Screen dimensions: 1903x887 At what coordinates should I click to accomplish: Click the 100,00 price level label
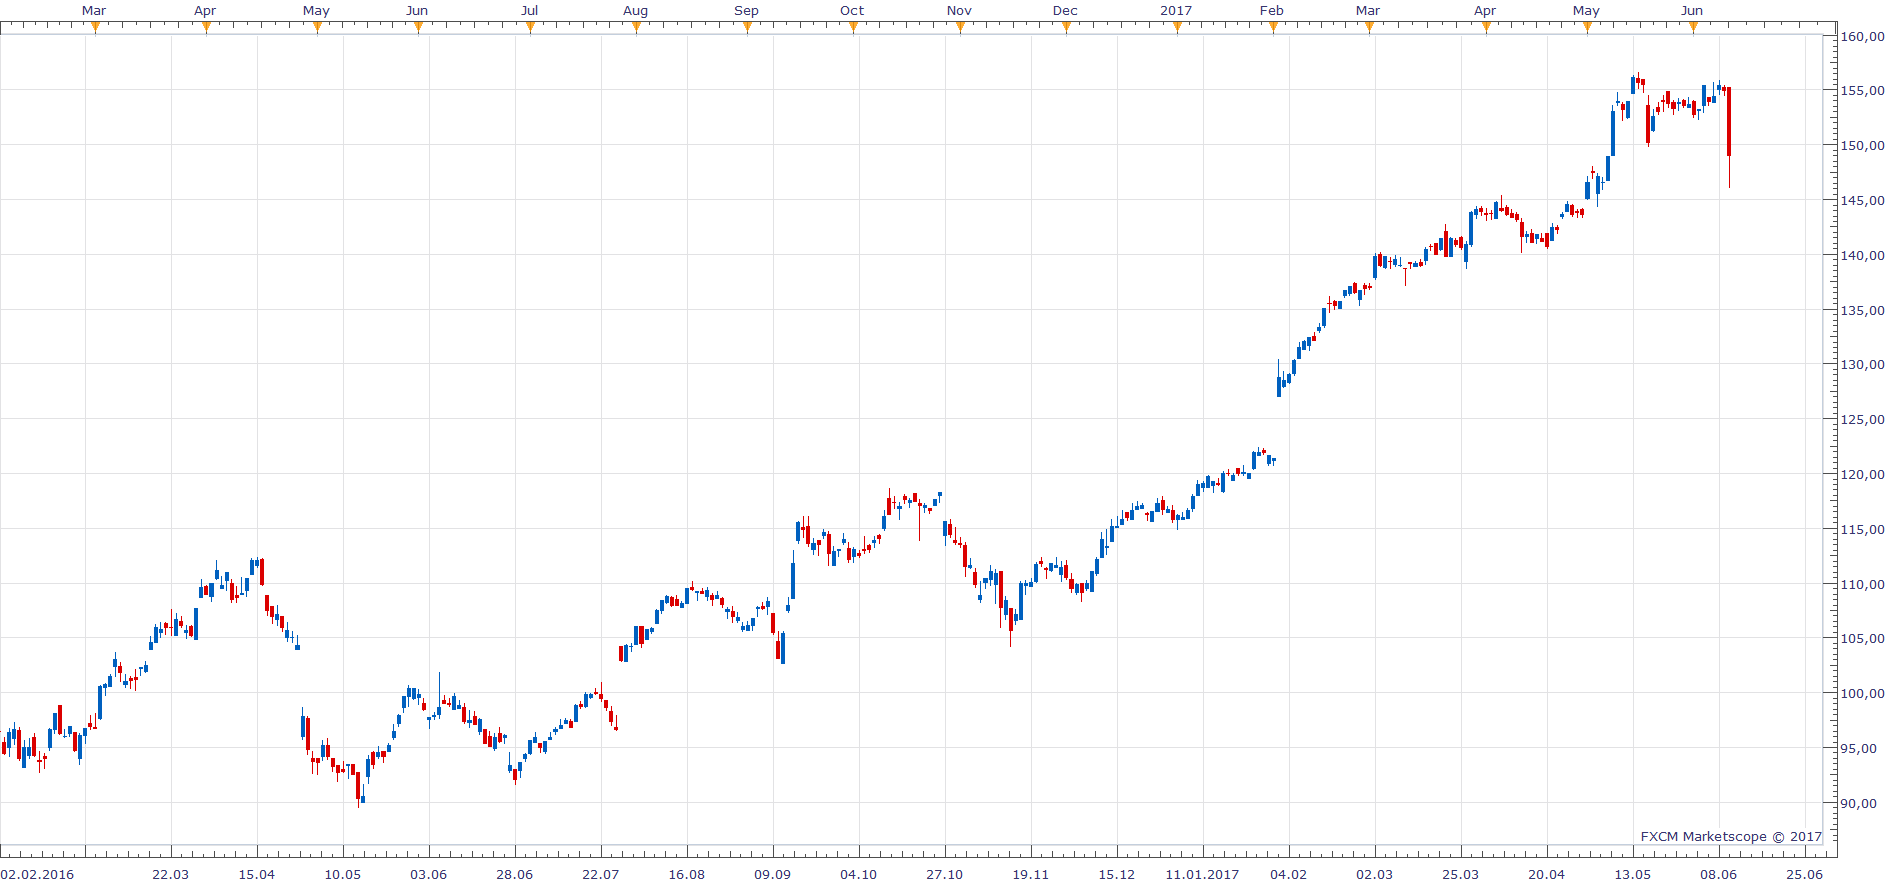coord(1863,694)
